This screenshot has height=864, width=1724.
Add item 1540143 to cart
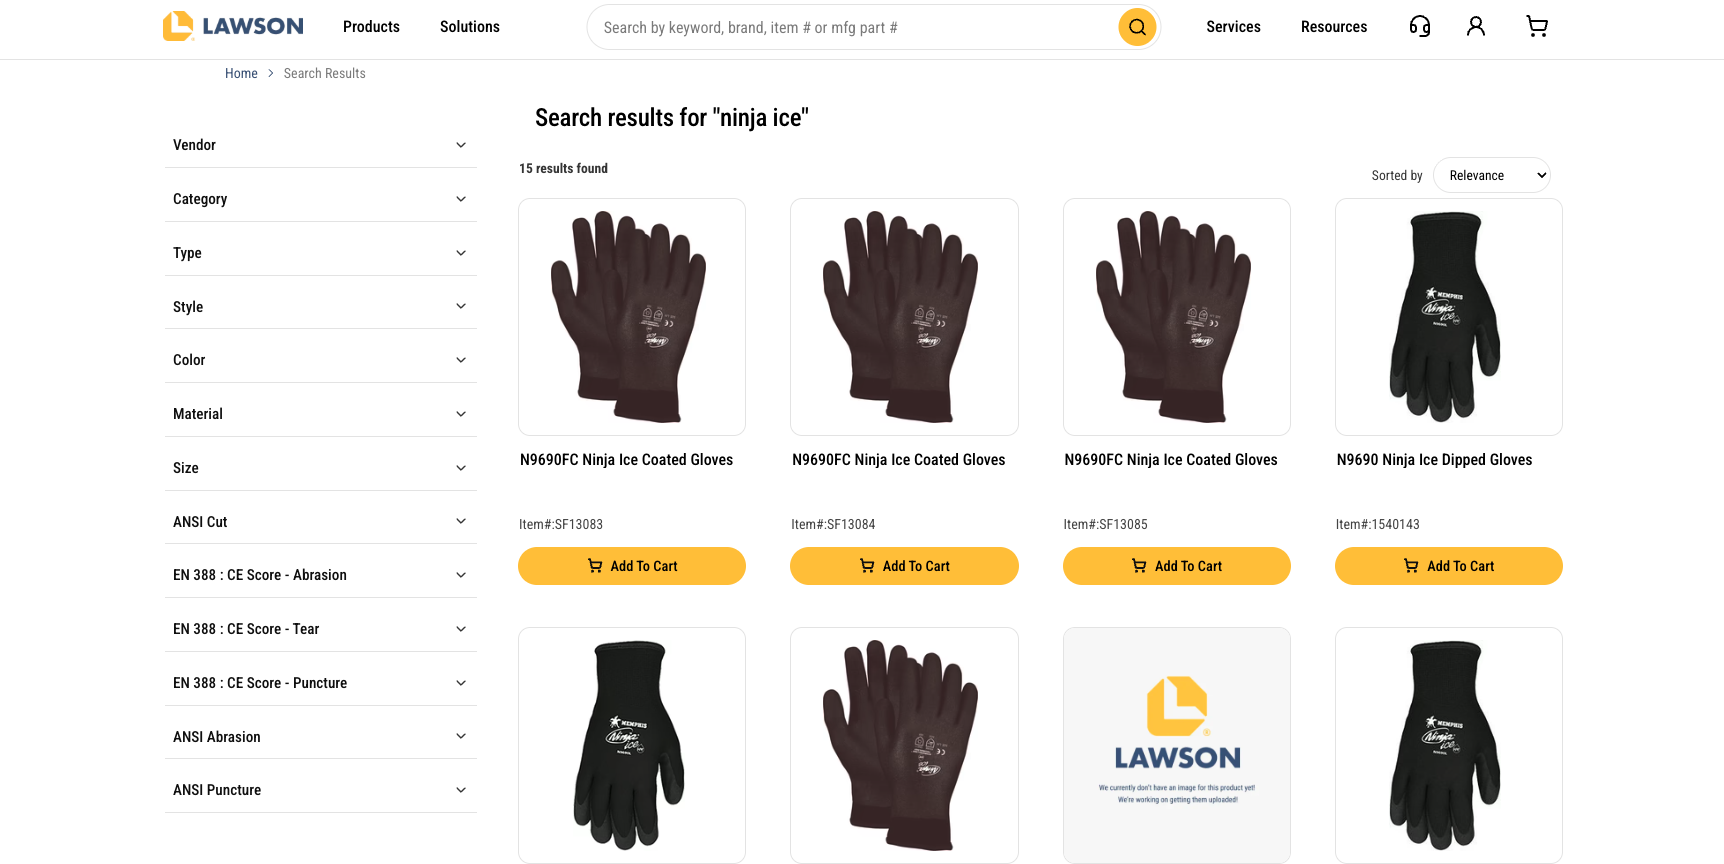[1449, 566]
